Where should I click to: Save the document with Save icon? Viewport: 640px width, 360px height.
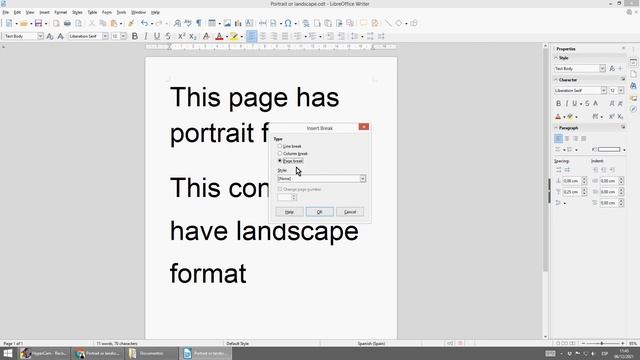pos(38,23)
